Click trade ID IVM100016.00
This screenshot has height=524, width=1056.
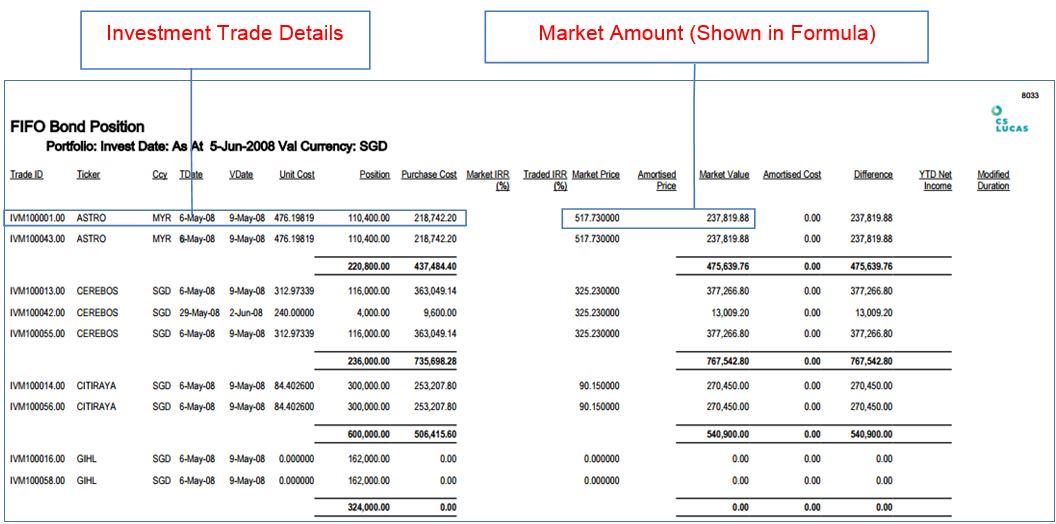click(x=37, y=459)
